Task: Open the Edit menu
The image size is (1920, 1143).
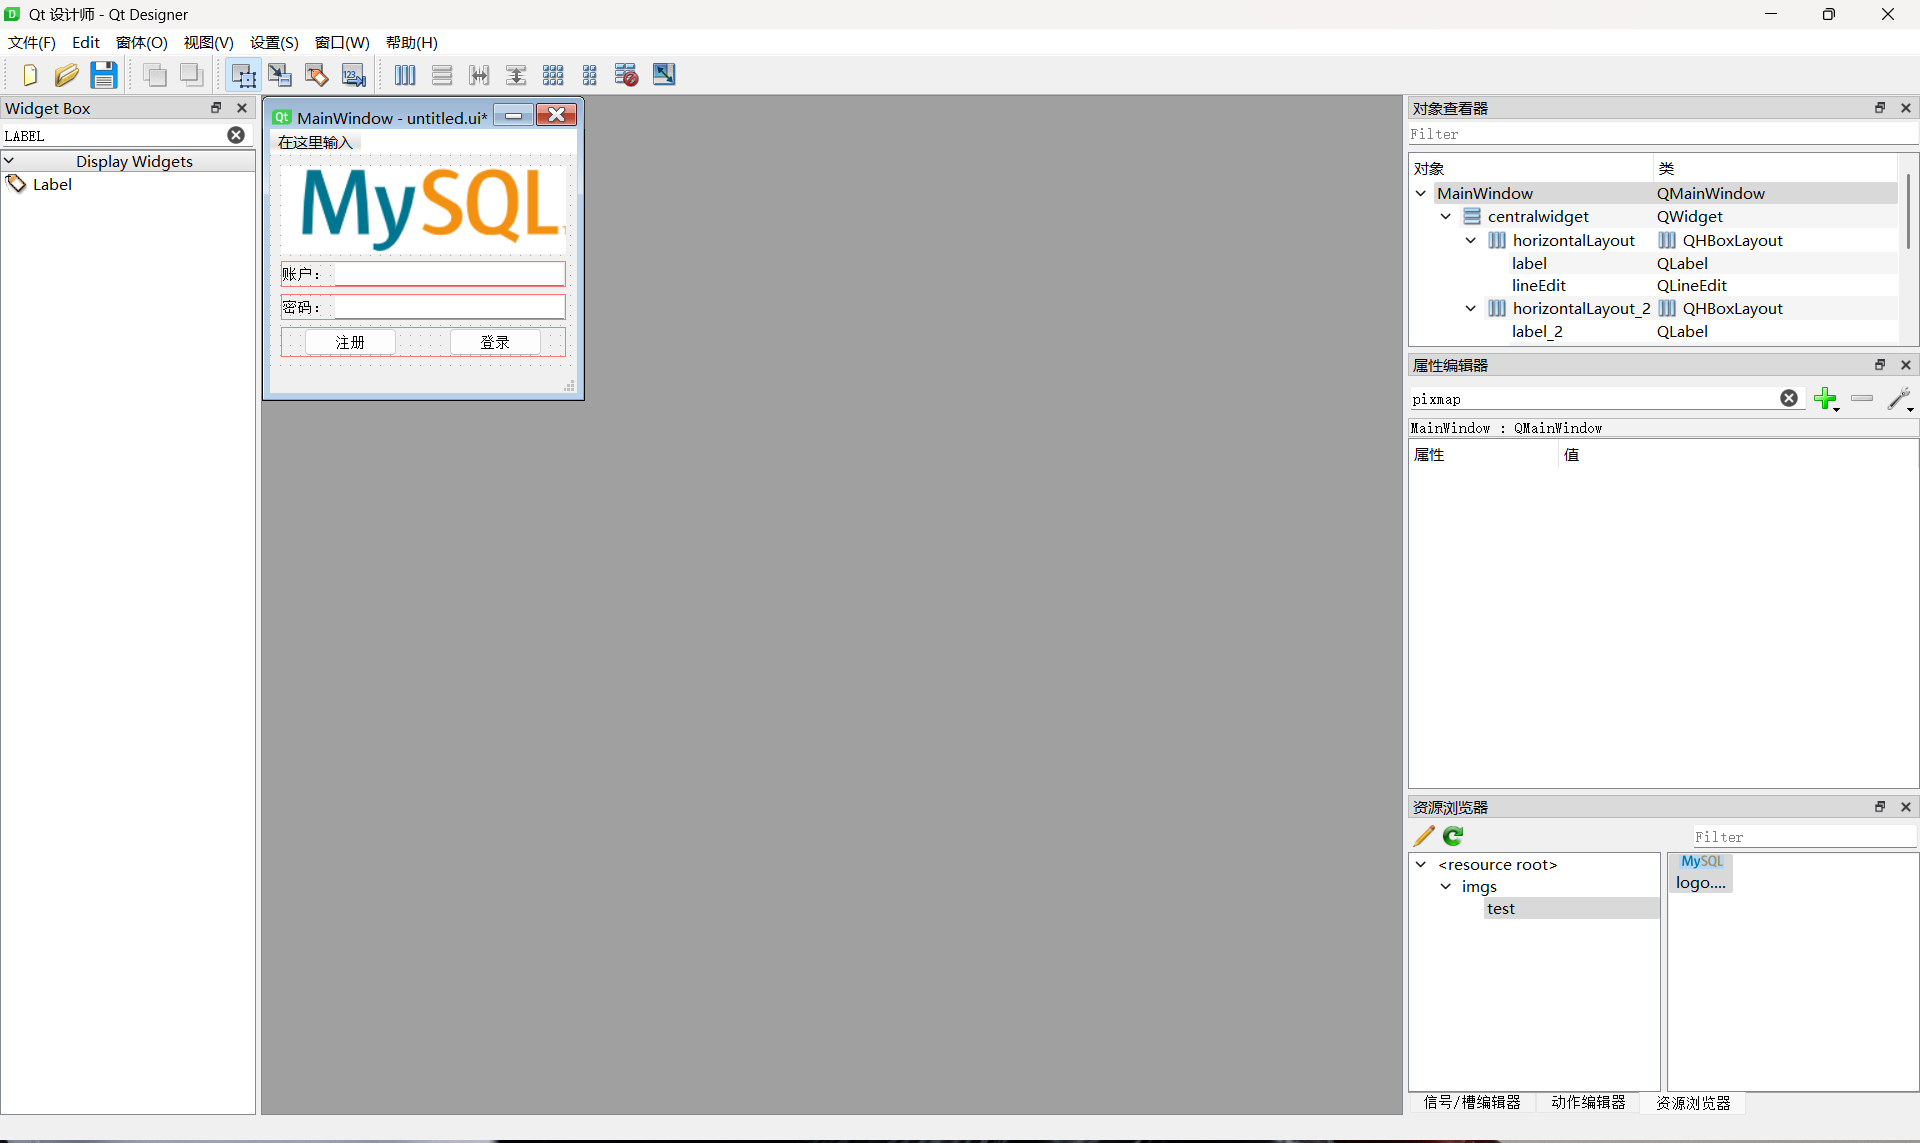Action: point(86,42)
